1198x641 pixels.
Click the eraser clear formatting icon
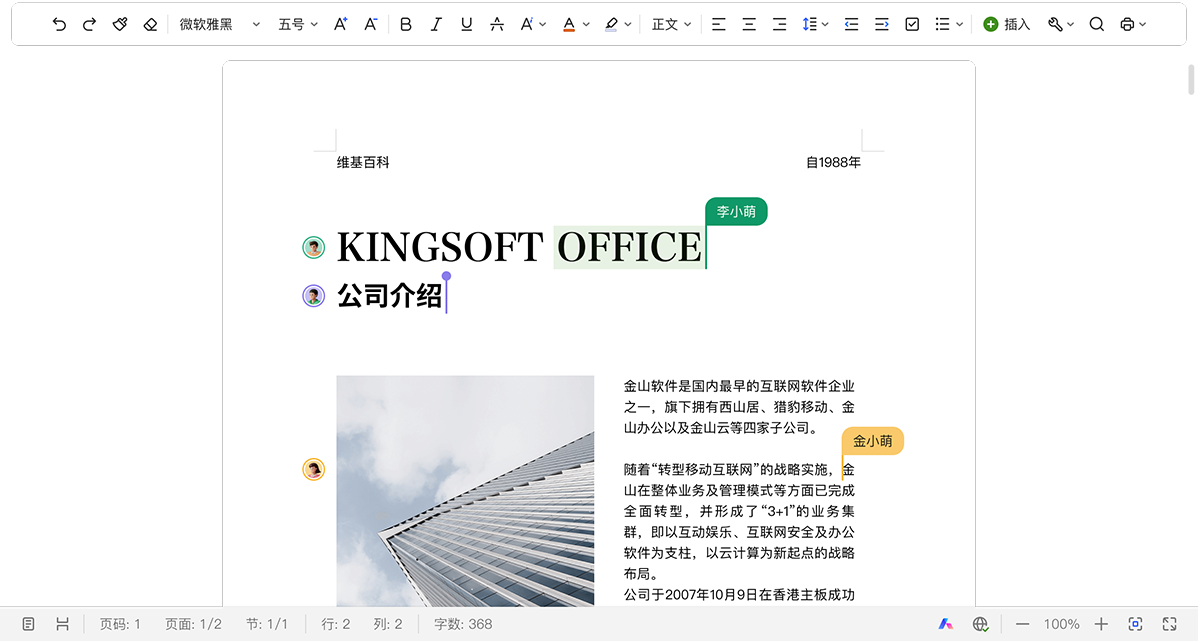(150, 24)
